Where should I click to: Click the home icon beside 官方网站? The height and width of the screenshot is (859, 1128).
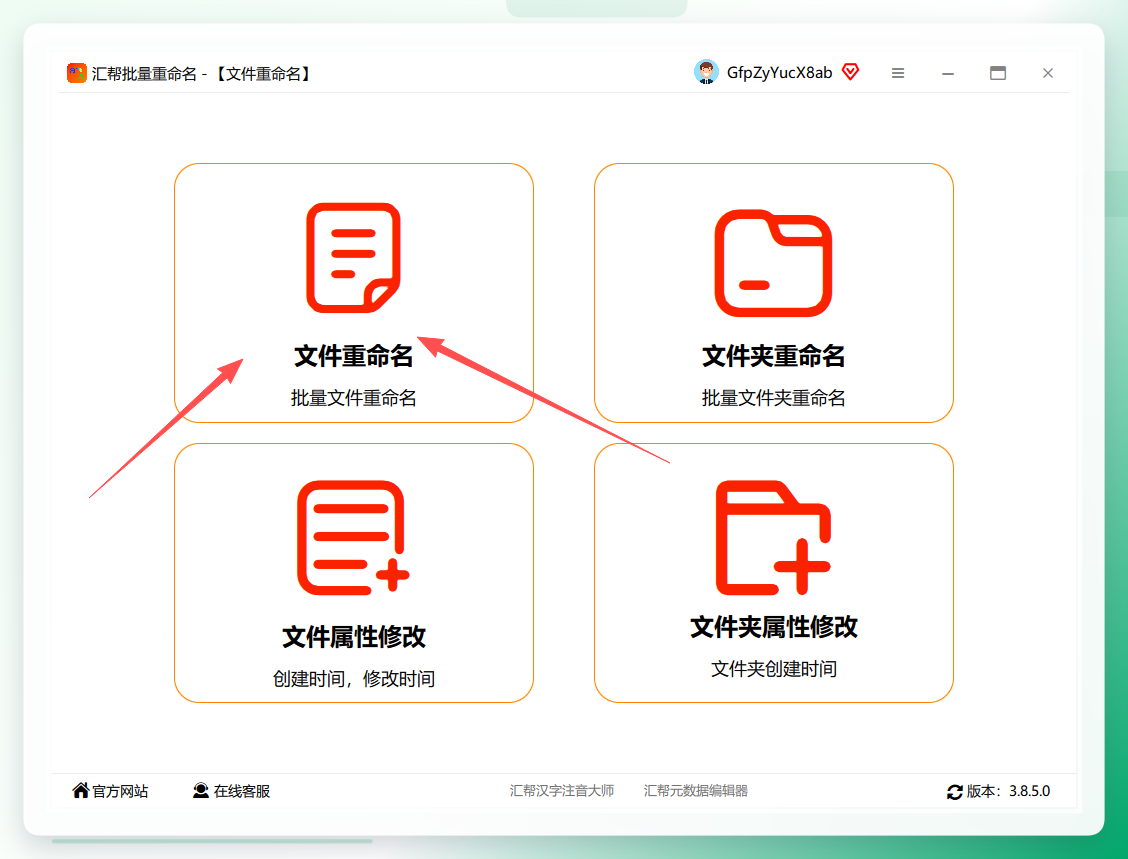[81, 791]
